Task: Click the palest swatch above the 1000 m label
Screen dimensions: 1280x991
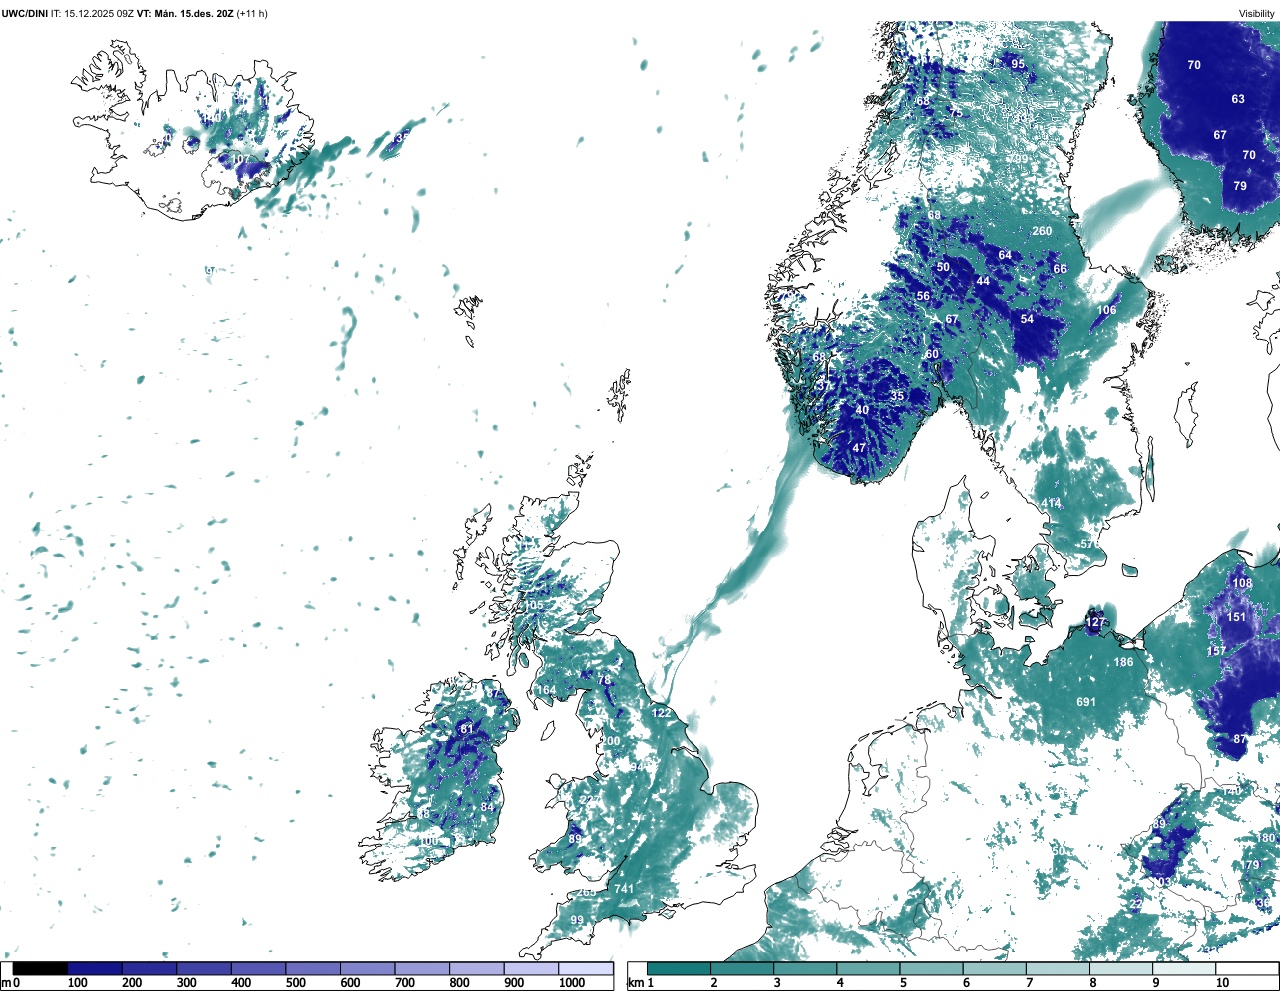Action: [x=585, y=968]
